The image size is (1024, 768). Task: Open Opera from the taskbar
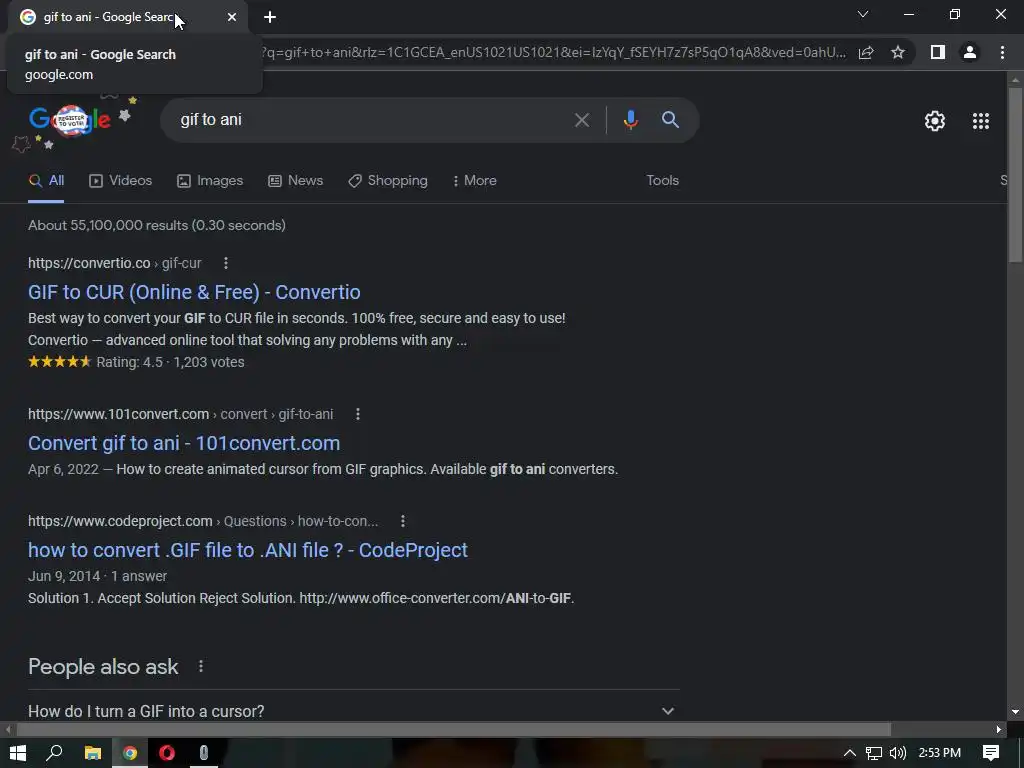tap(167, 753)
